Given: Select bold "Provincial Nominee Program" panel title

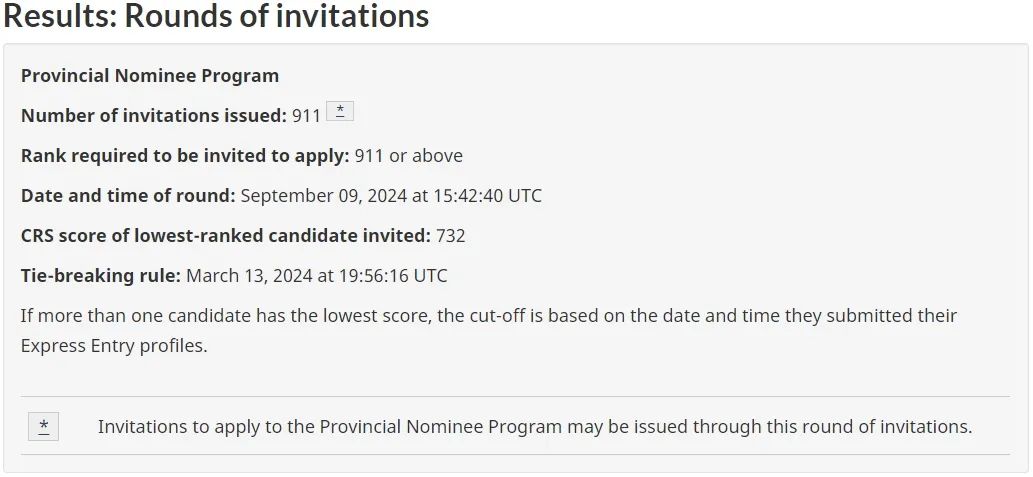Looking at the screenshot, I should (x=150, y=76).
